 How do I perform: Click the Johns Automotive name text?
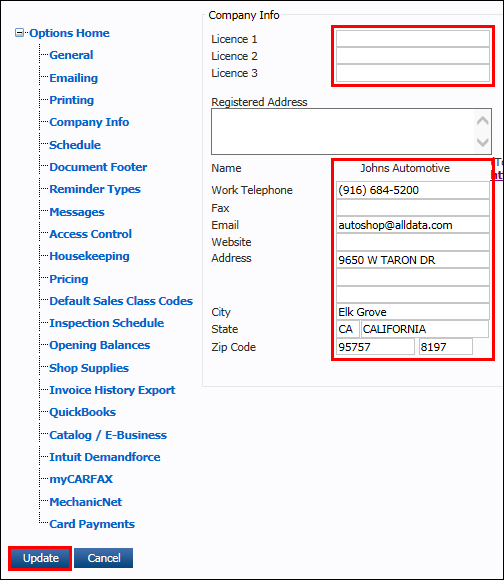point(405,168)
